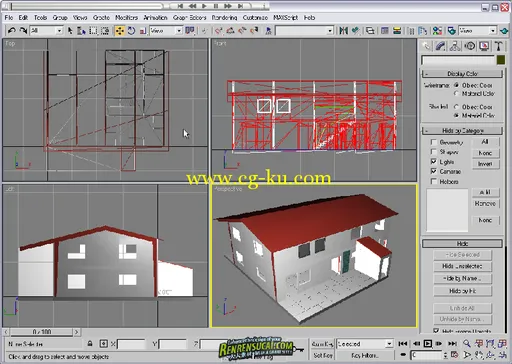Click Zoom Extents All viewport icon
The width and height of the screenshot is (512, 364).
click(502, 344)
